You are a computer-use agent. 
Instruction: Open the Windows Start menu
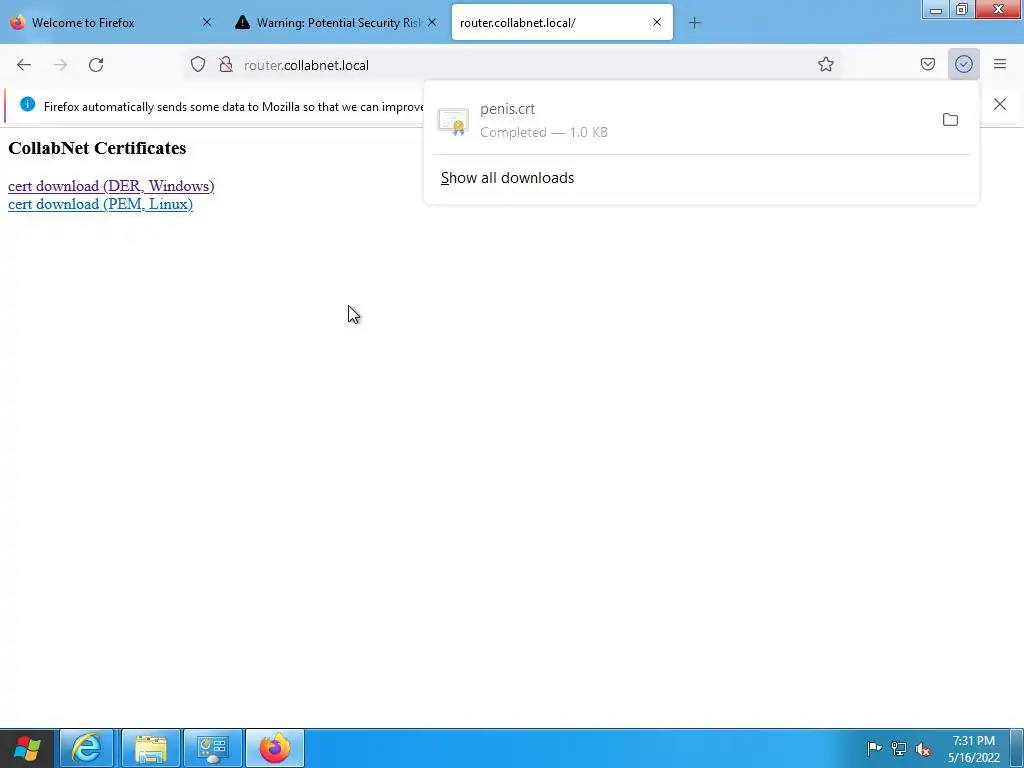point(27,748)
